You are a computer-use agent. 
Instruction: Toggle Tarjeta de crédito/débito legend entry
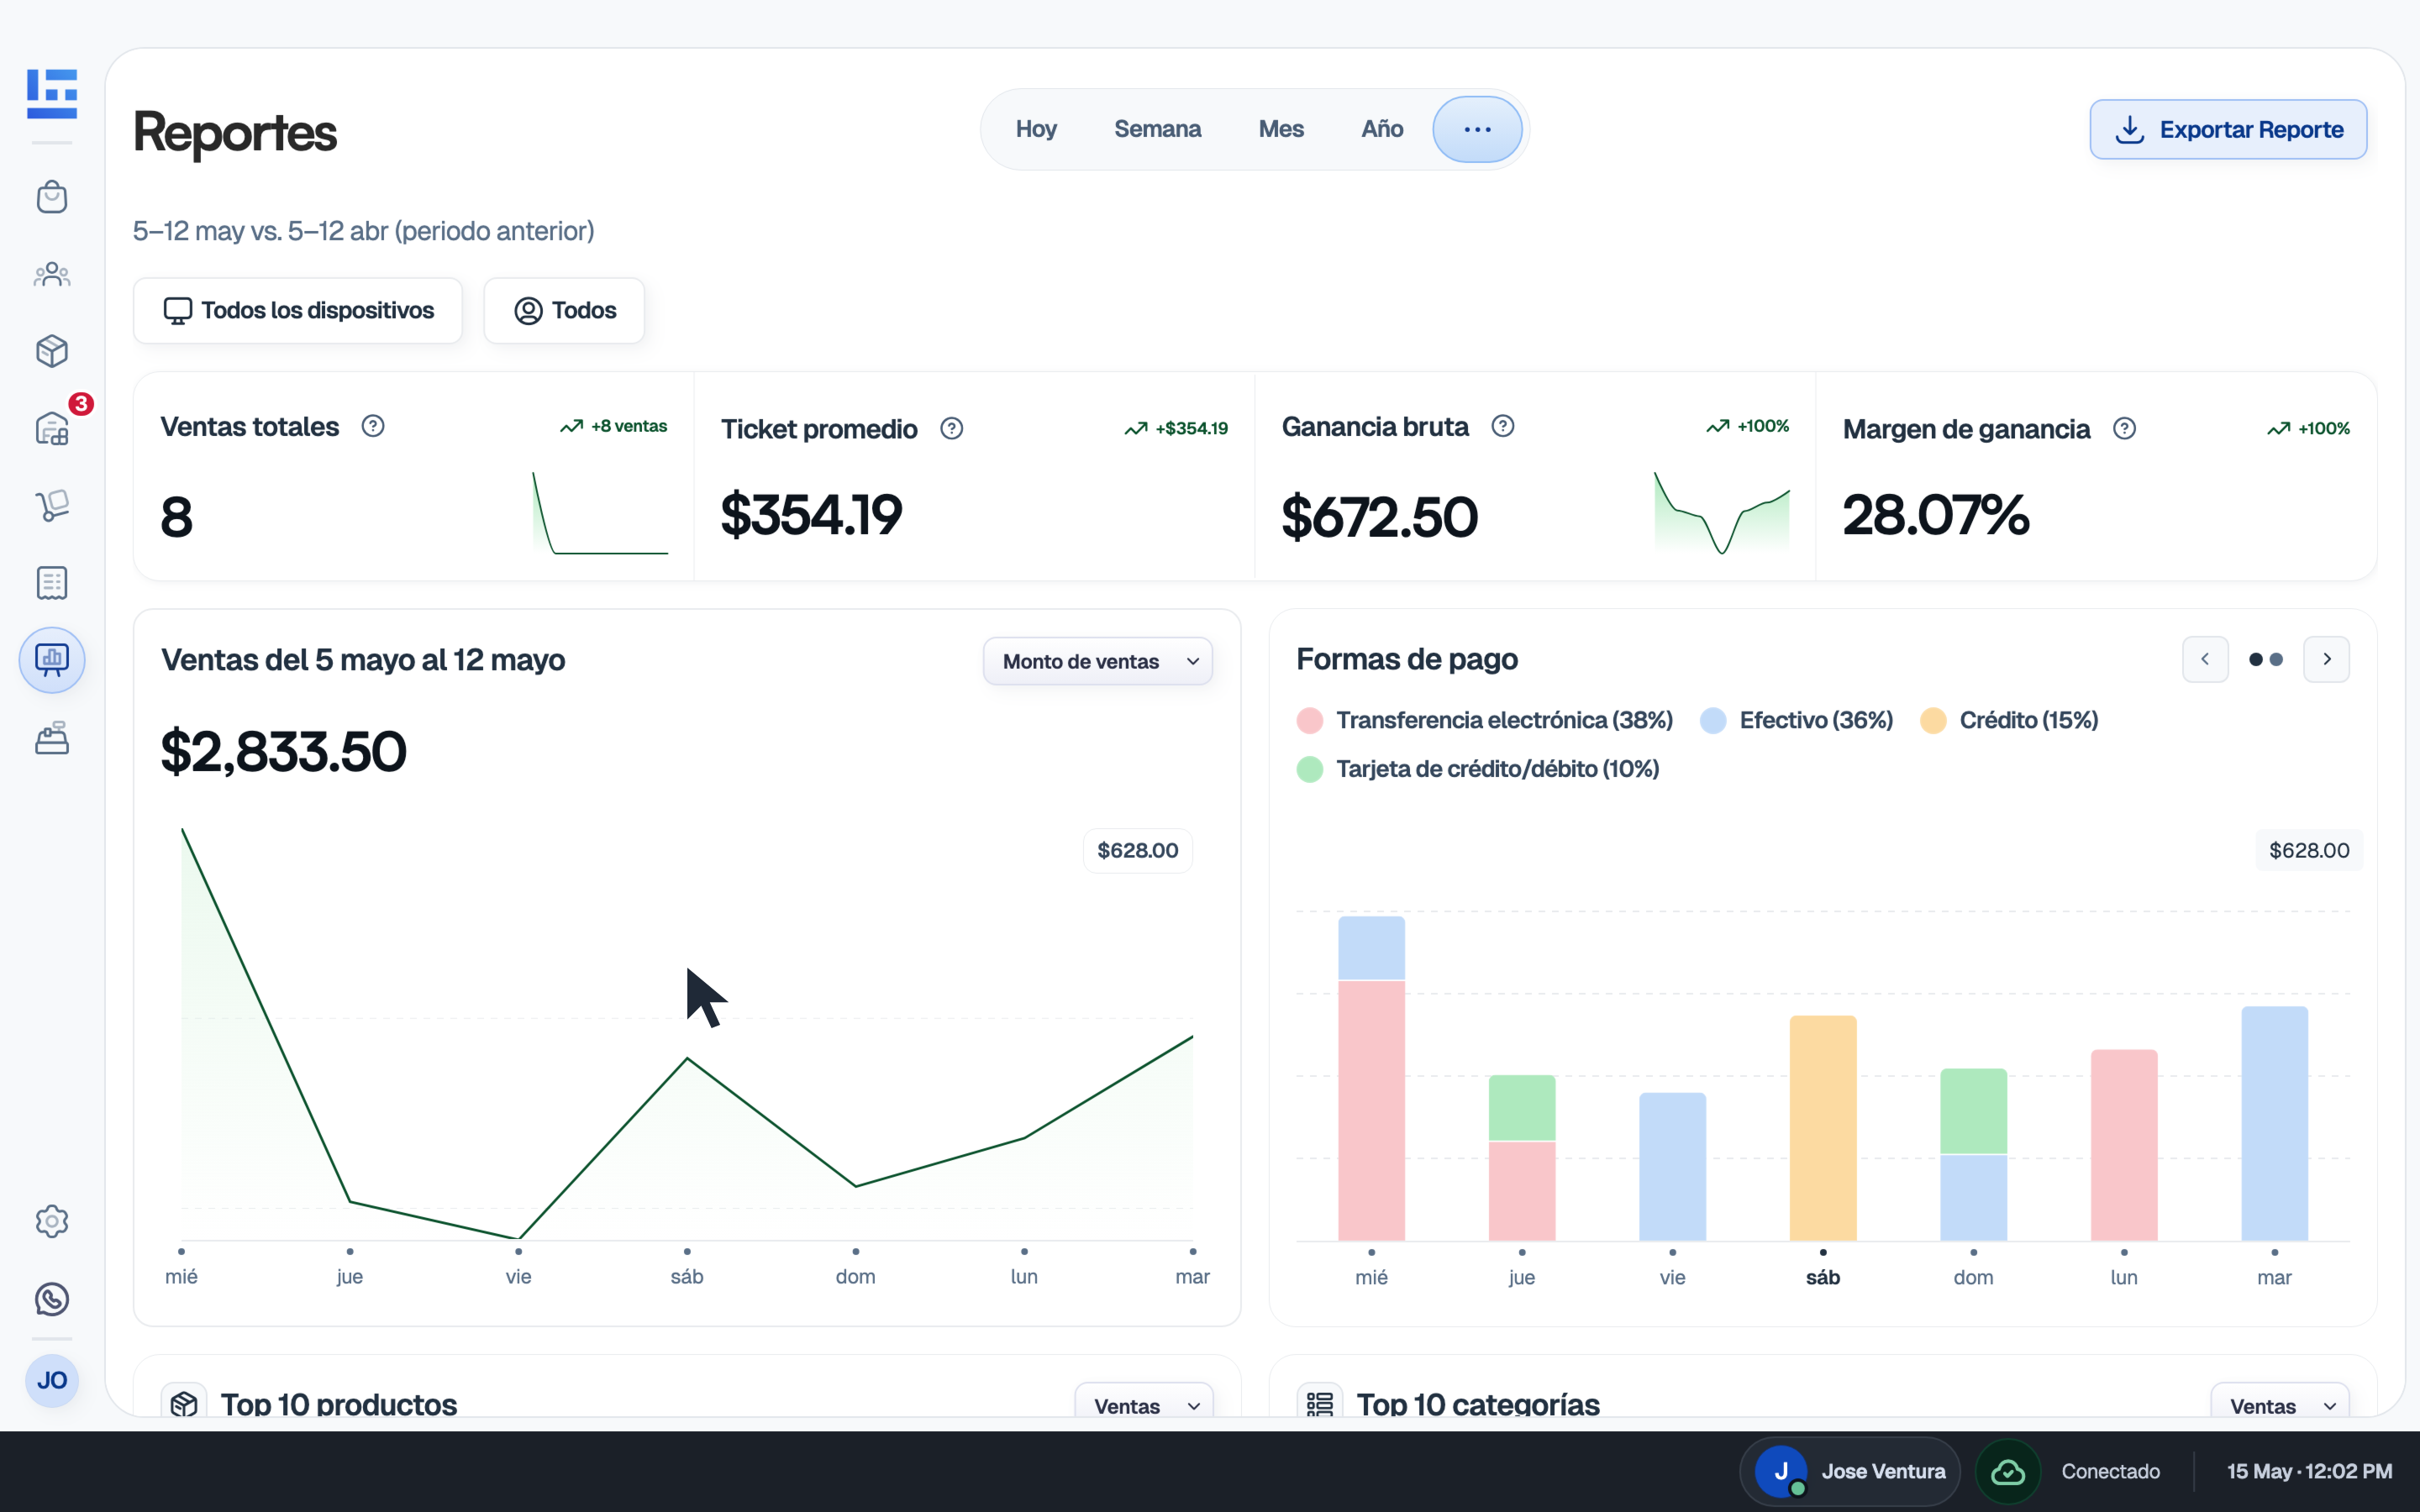click(x=1478, y=769)
